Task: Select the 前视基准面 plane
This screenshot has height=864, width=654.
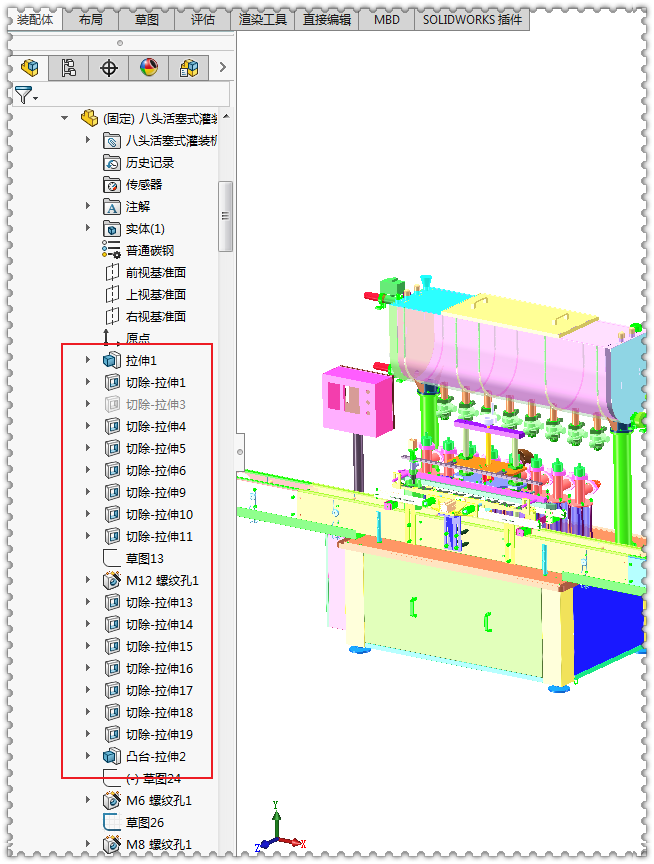Action: tap(155, 272)
